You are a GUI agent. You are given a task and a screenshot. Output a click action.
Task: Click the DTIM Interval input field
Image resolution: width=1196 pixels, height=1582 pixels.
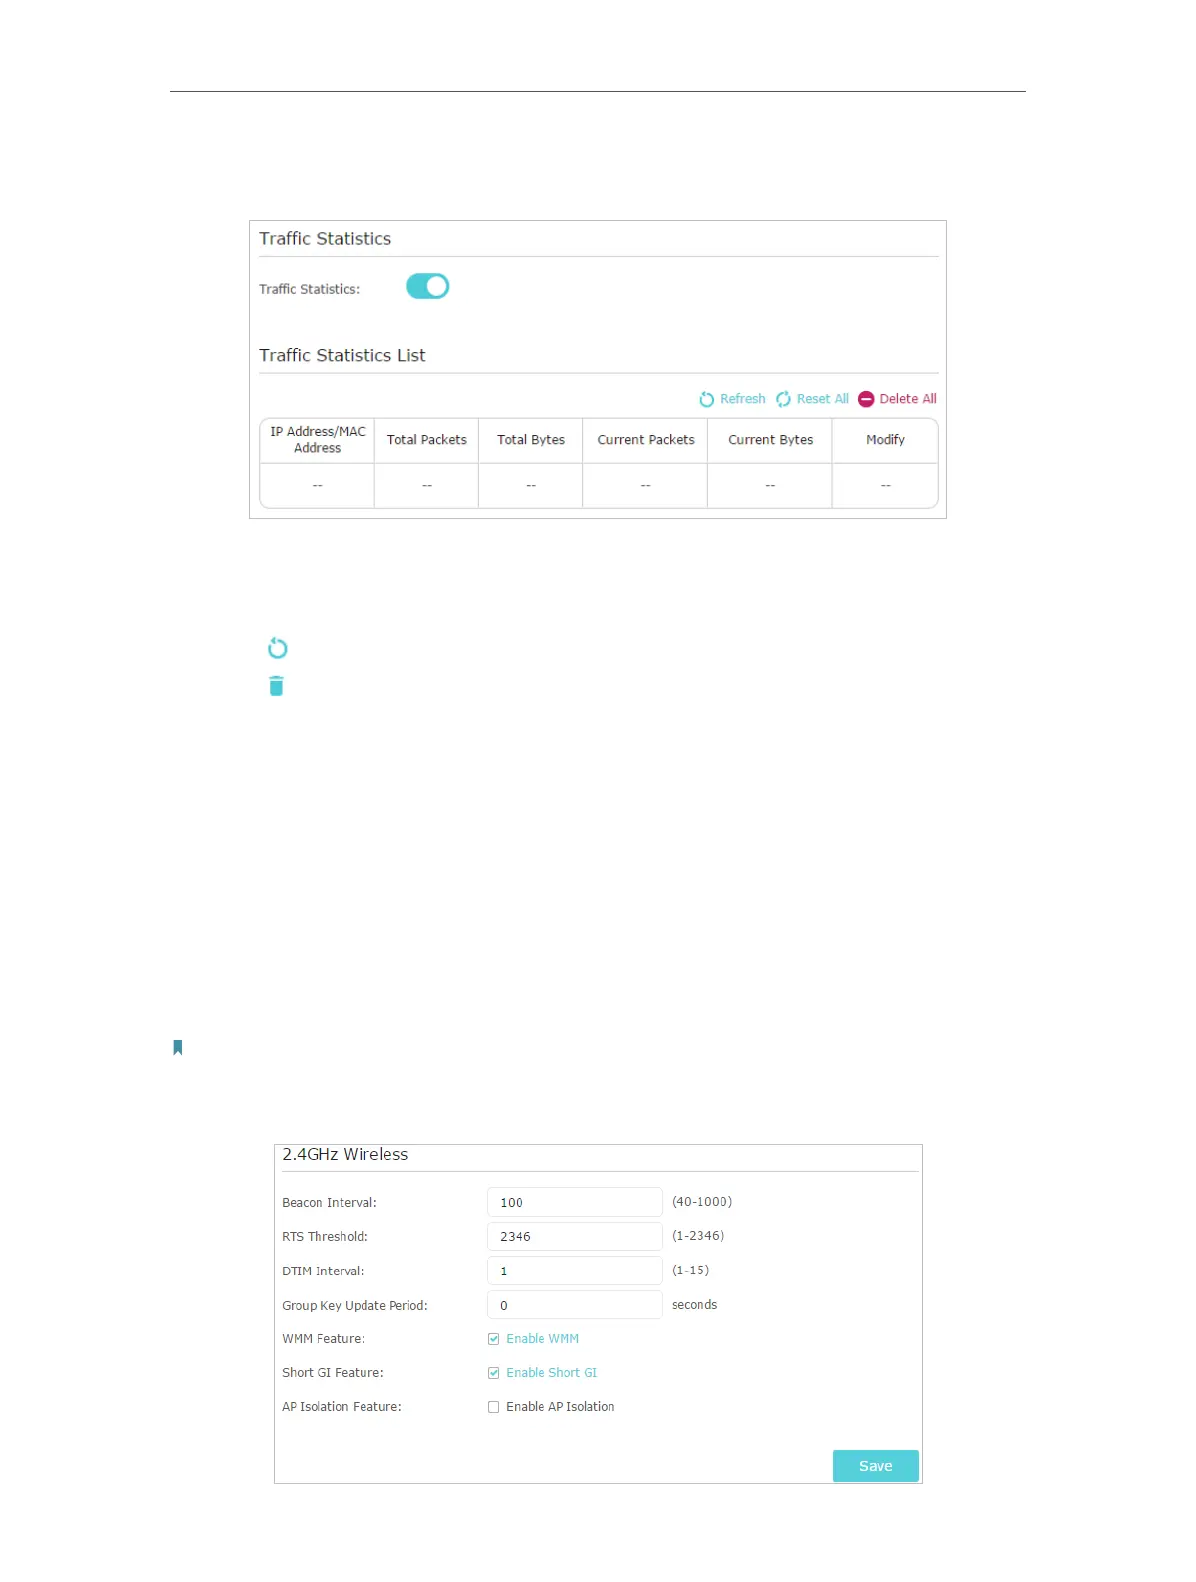(x=574, y=1270)
